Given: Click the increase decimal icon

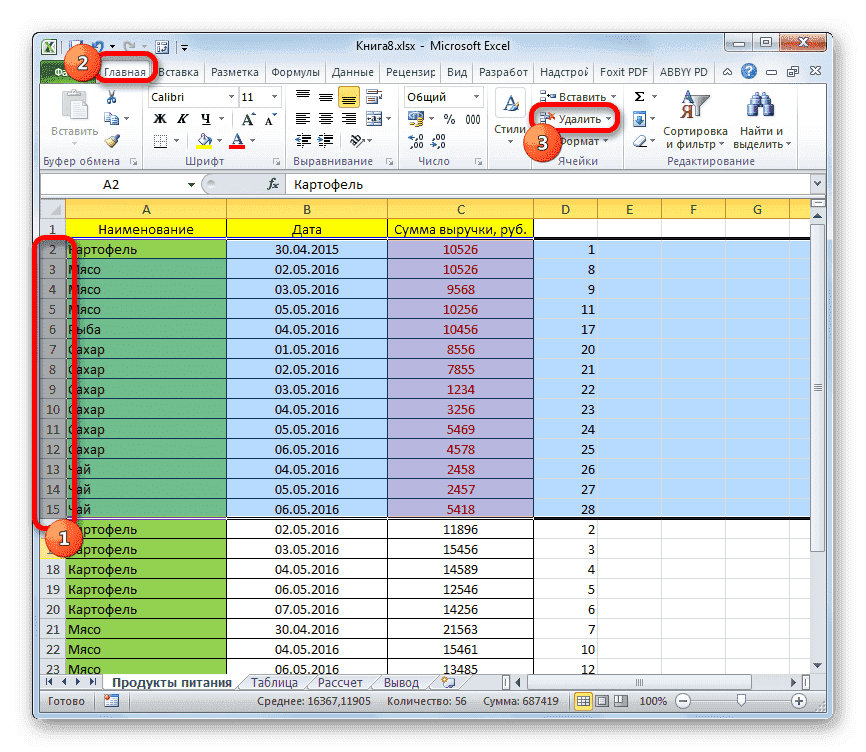Looking at the screenshot, I should (x=414, y=143).
